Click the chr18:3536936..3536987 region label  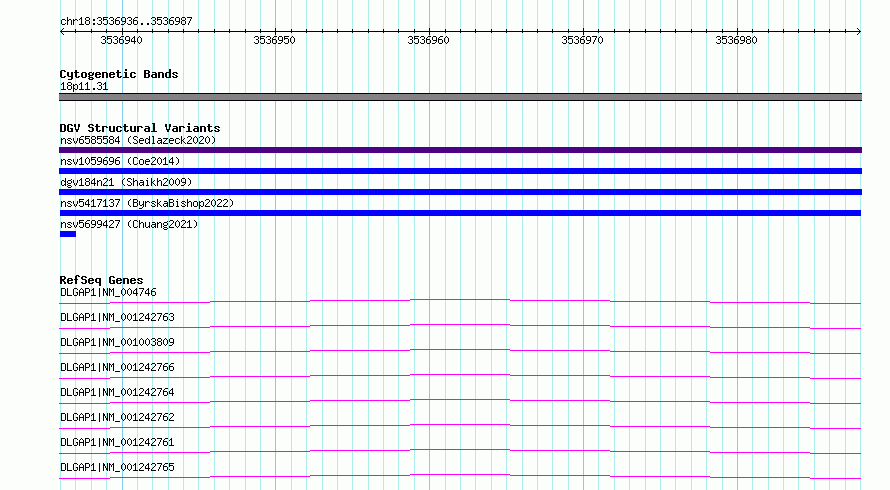[x=126, y=21]
